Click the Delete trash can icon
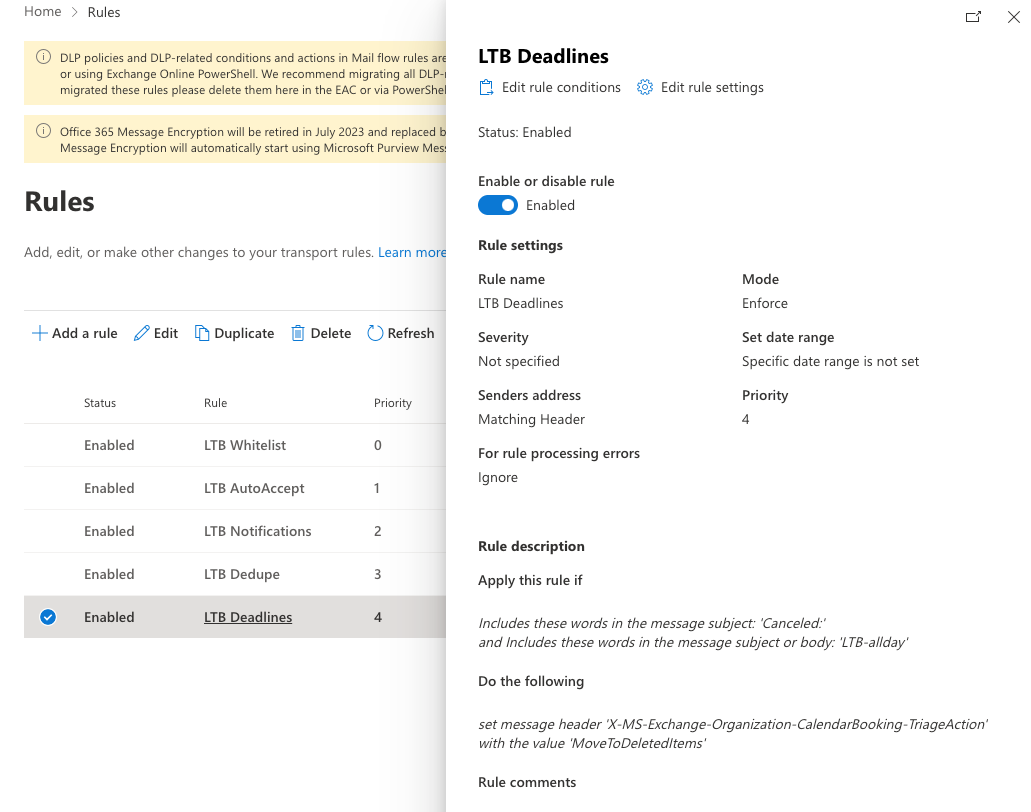The image size is (1031, 812). (x=298, y=333)
